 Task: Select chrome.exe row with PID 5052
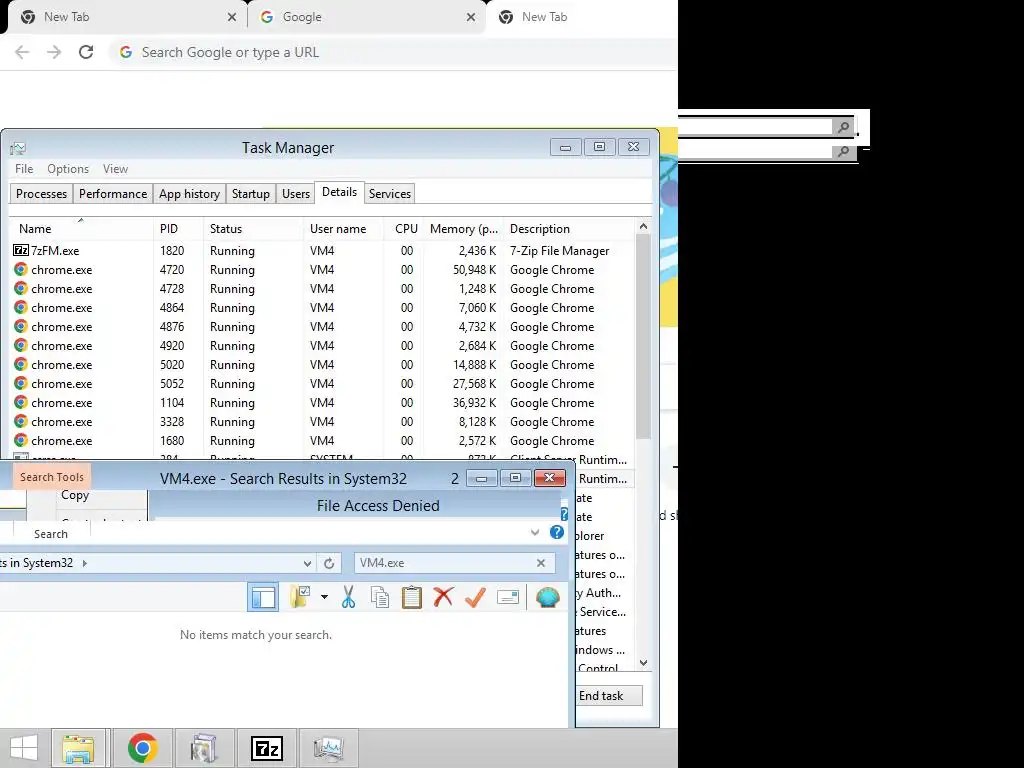pos(322,384)
